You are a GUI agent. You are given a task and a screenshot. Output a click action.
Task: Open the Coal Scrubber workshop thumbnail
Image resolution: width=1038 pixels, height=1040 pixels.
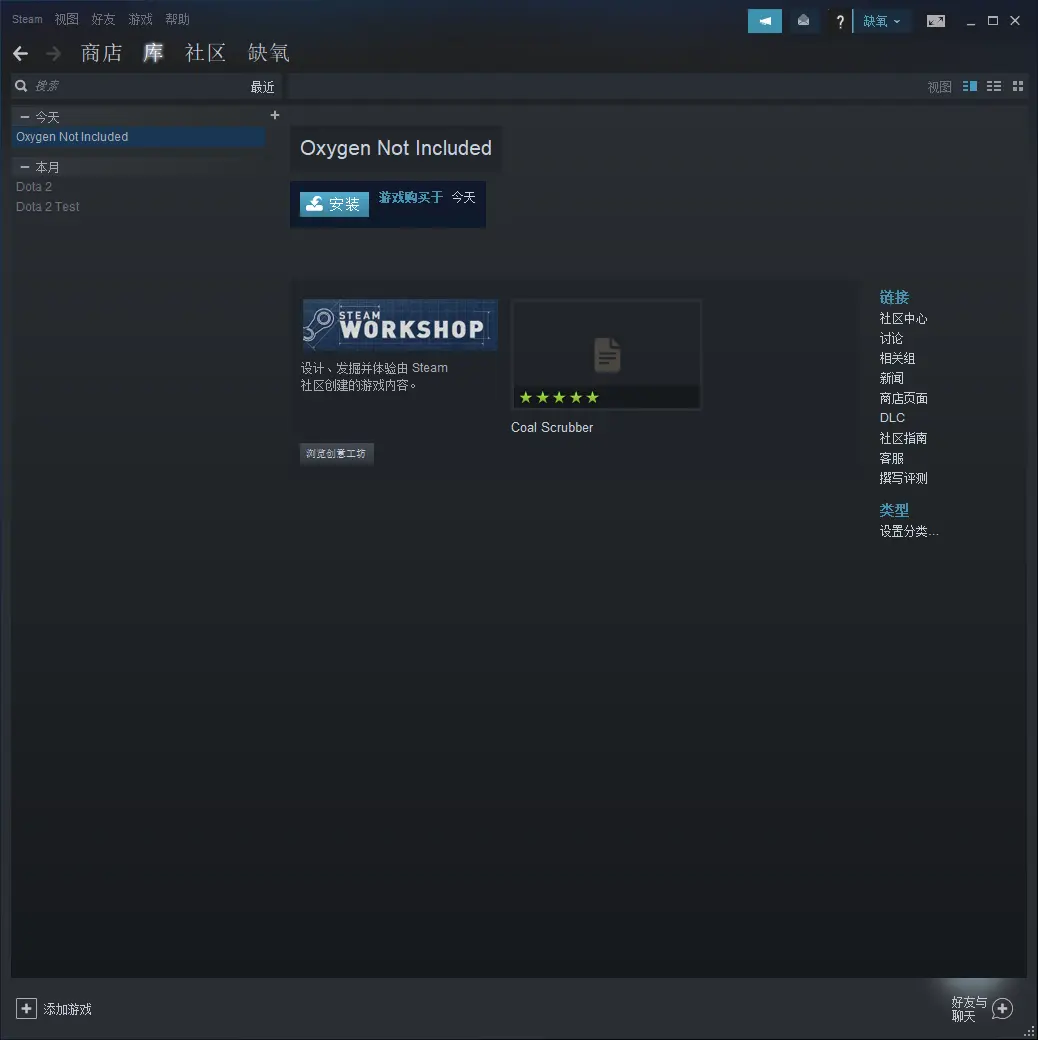coord(606,354)
